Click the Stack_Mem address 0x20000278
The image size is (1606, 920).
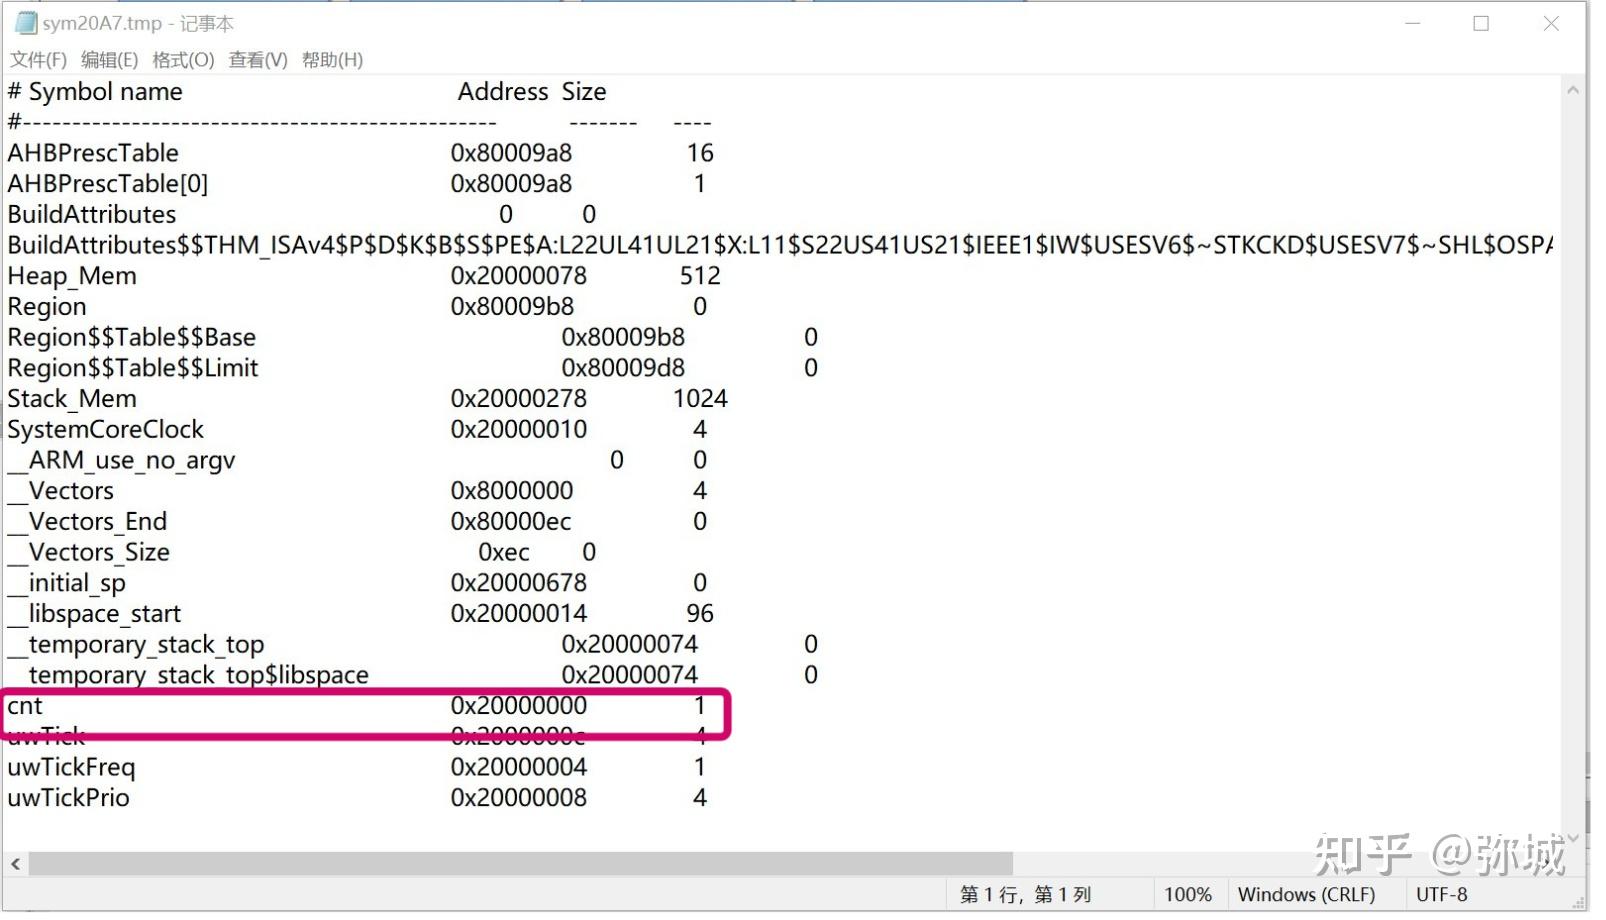519,399
